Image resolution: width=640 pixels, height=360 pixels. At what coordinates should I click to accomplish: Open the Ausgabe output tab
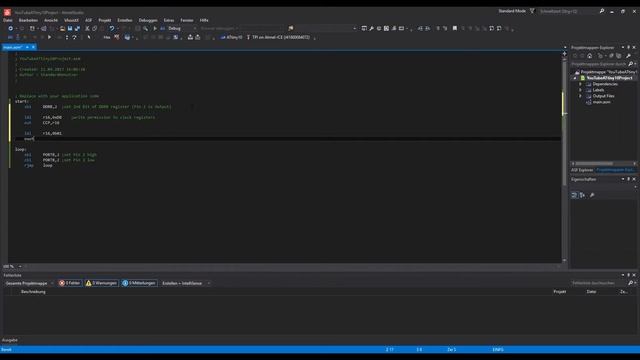click(10, 340)
